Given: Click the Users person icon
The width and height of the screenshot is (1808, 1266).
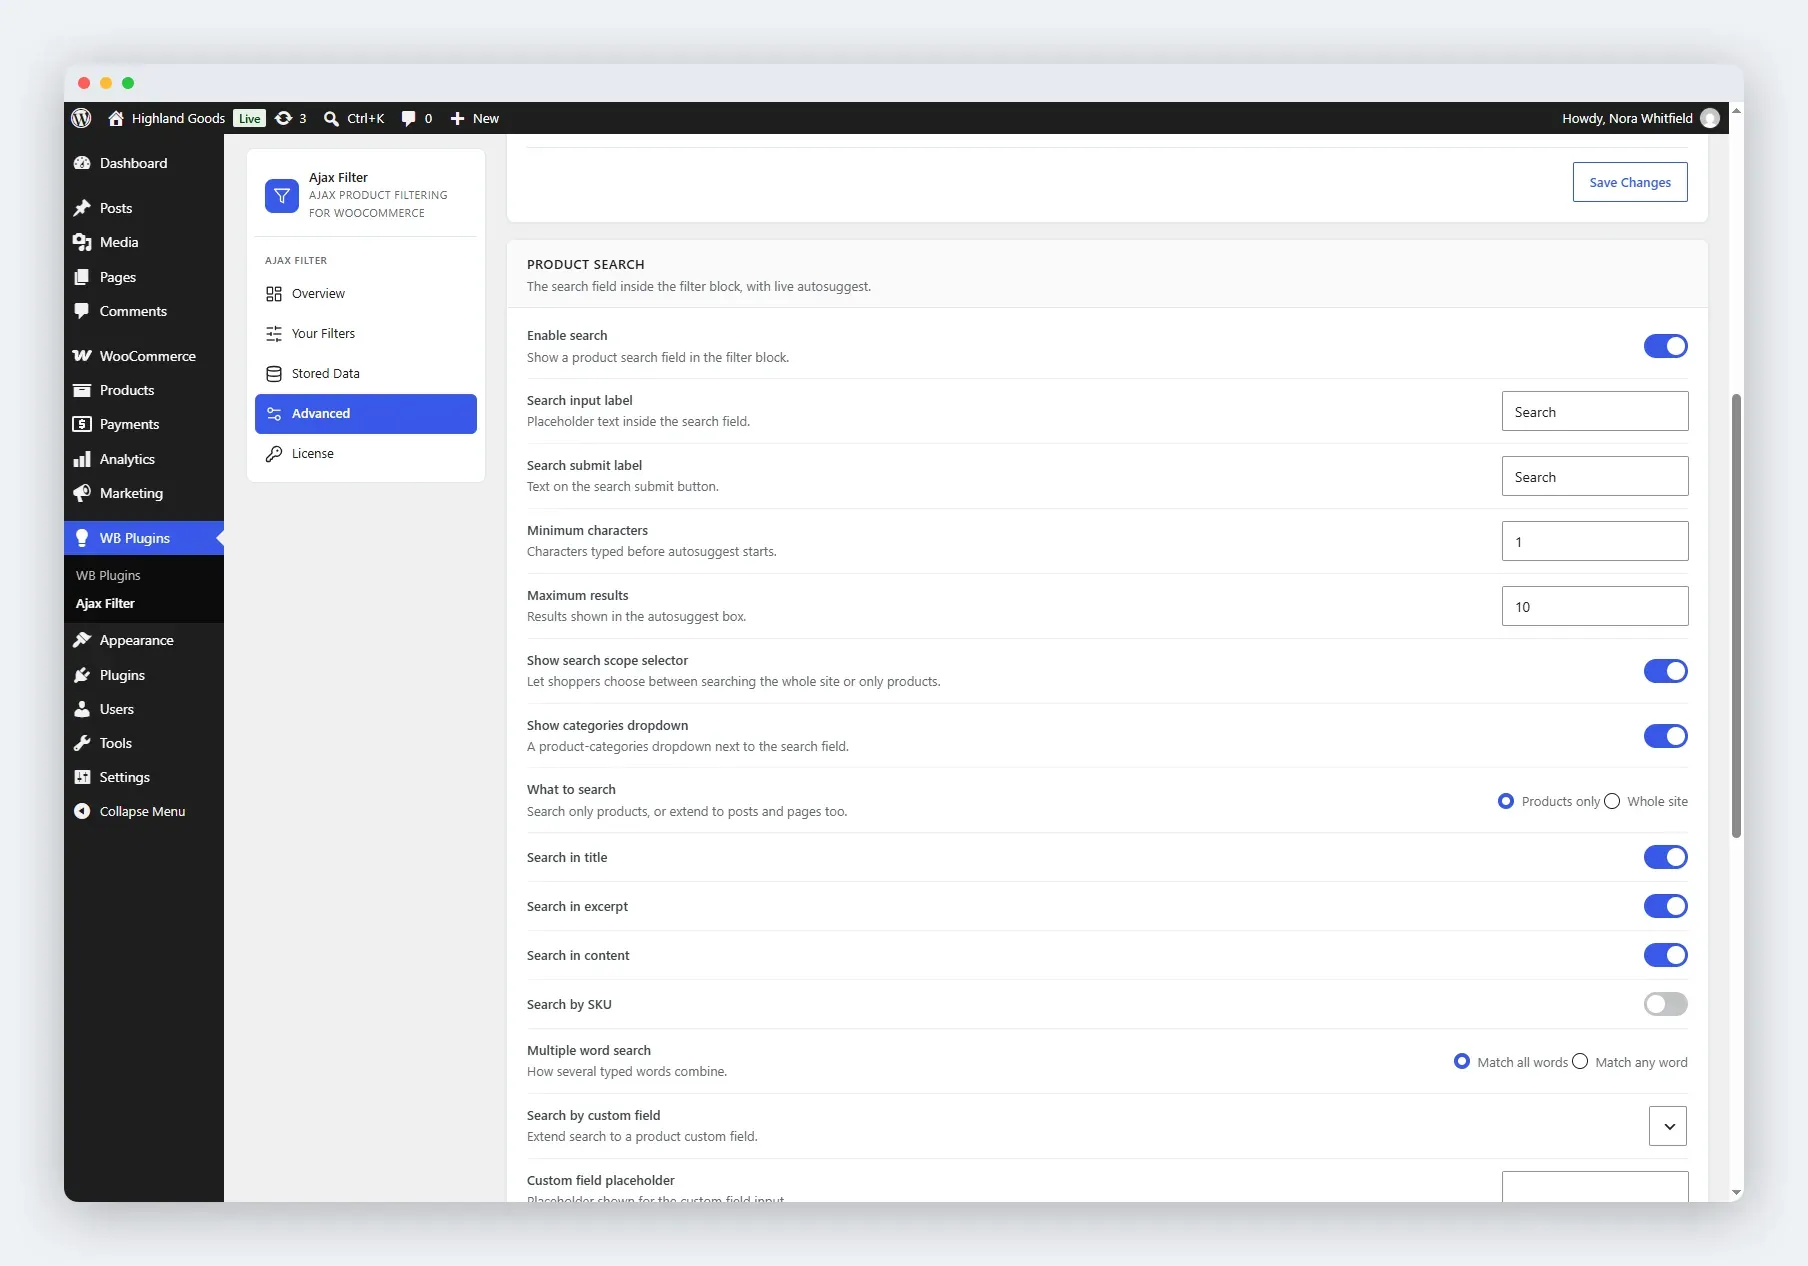Looking at the screenshot, I should [x=82, y=709].
